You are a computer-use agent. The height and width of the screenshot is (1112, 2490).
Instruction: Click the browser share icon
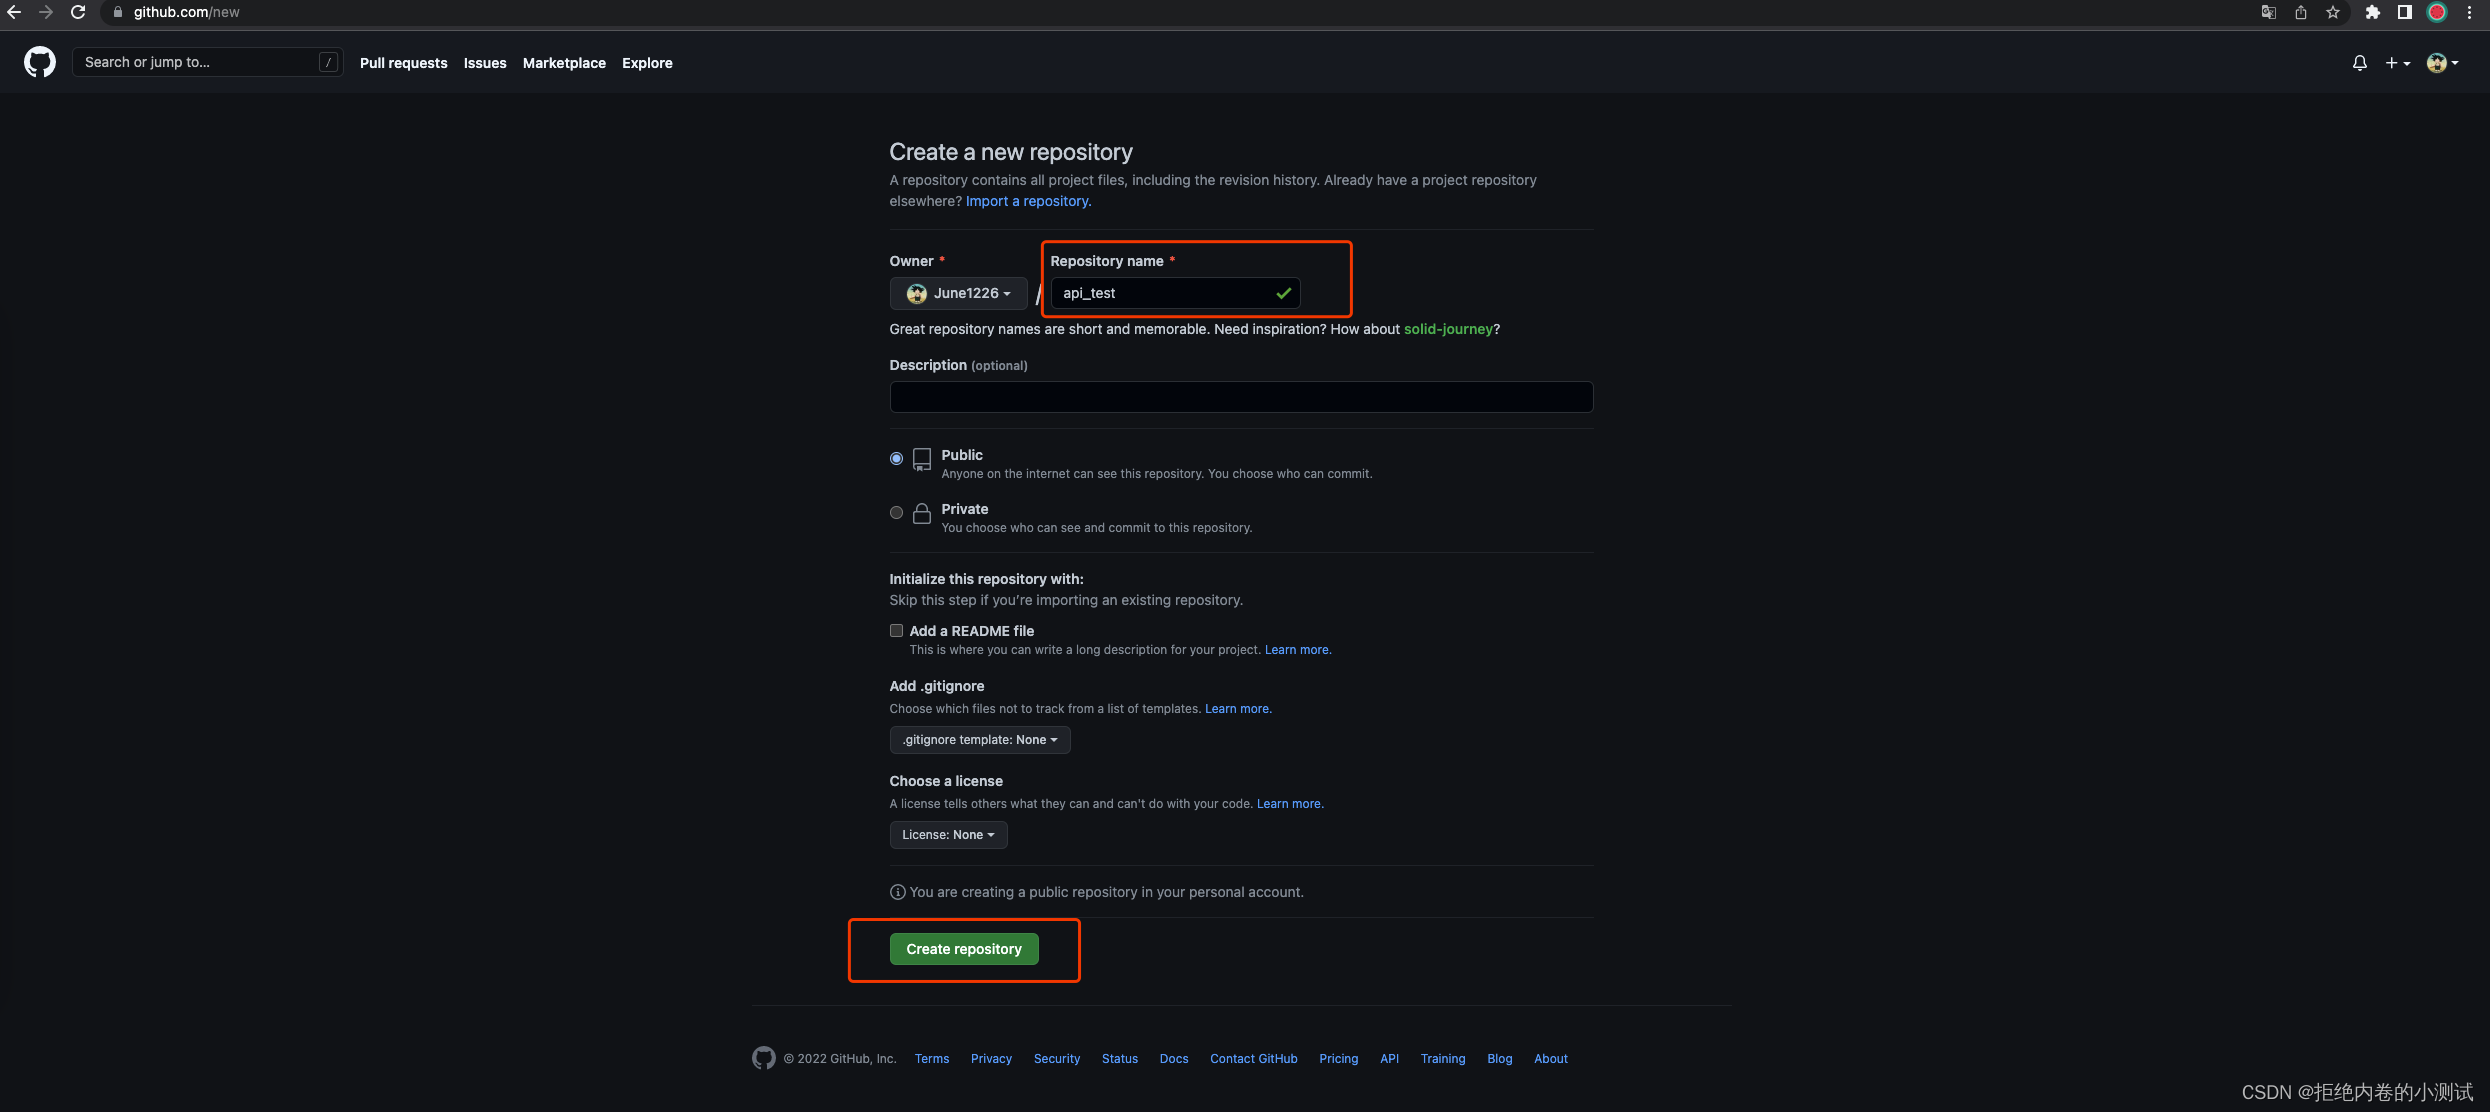(x=2301, y=12)
